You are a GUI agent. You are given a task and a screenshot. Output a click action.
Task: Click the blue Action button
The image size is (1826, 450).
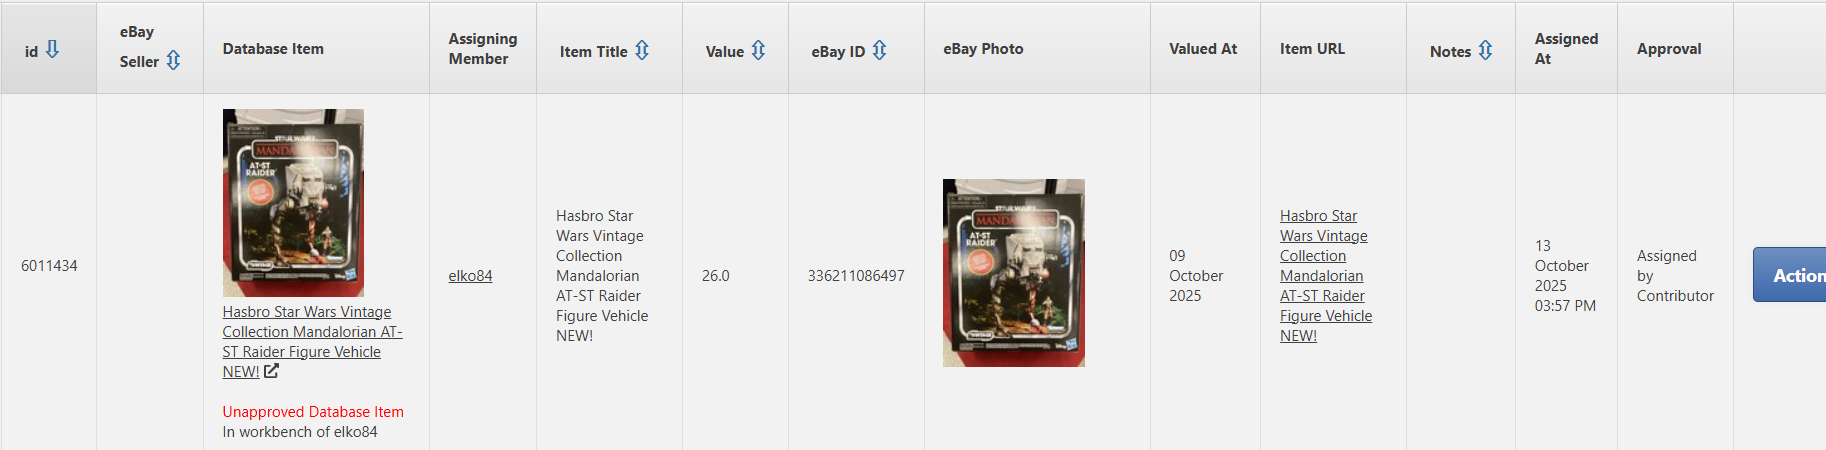(1789, 275)
